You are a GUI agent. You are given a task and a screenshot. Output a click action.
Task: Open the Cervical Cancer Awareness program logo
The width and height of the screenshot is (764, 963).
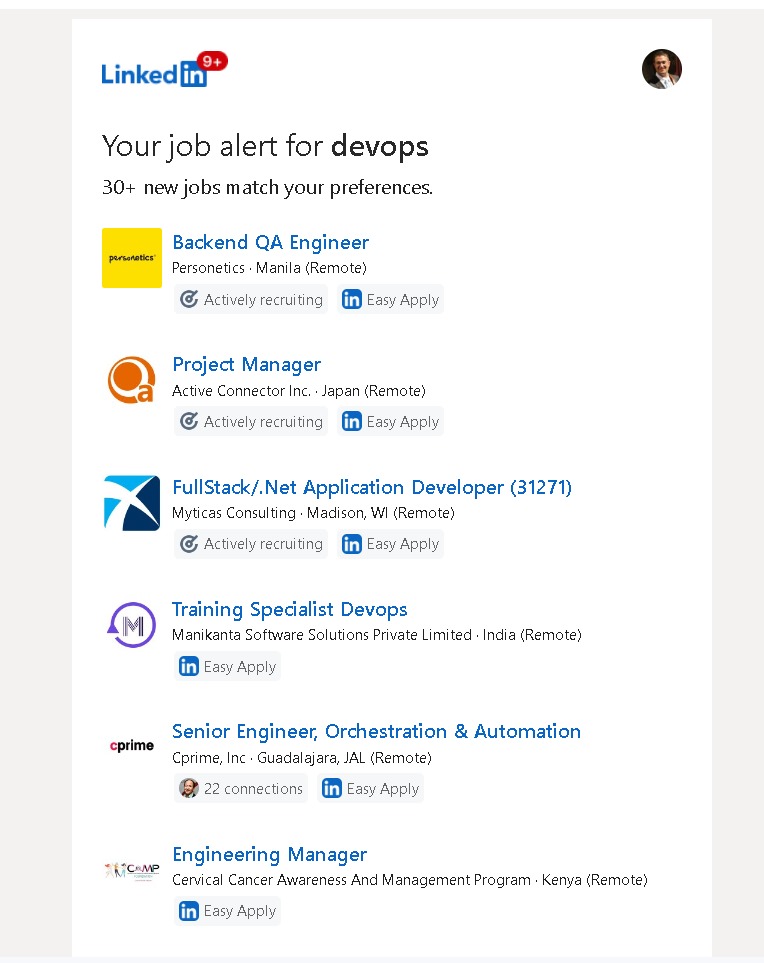point(132,870)
